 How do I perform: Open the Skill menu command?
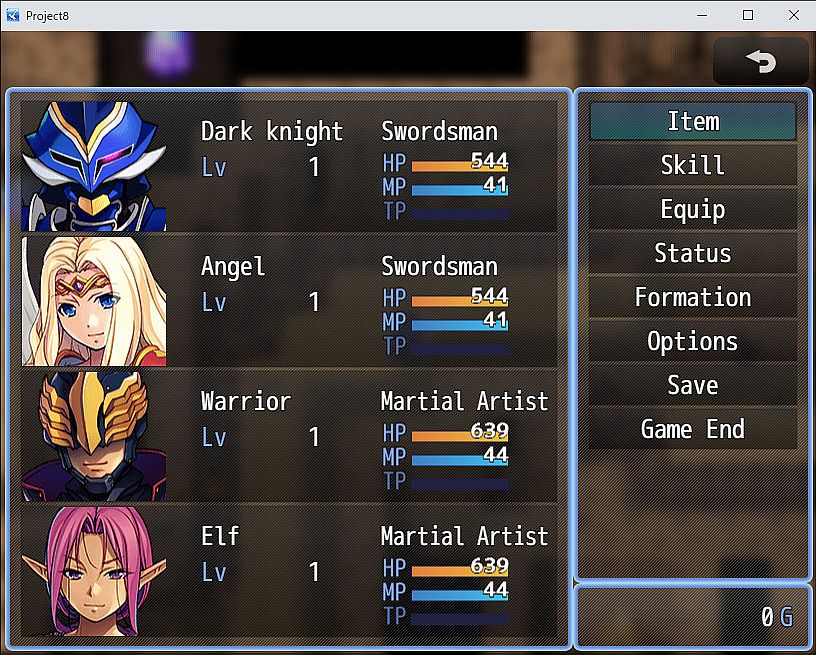[693, 165]
